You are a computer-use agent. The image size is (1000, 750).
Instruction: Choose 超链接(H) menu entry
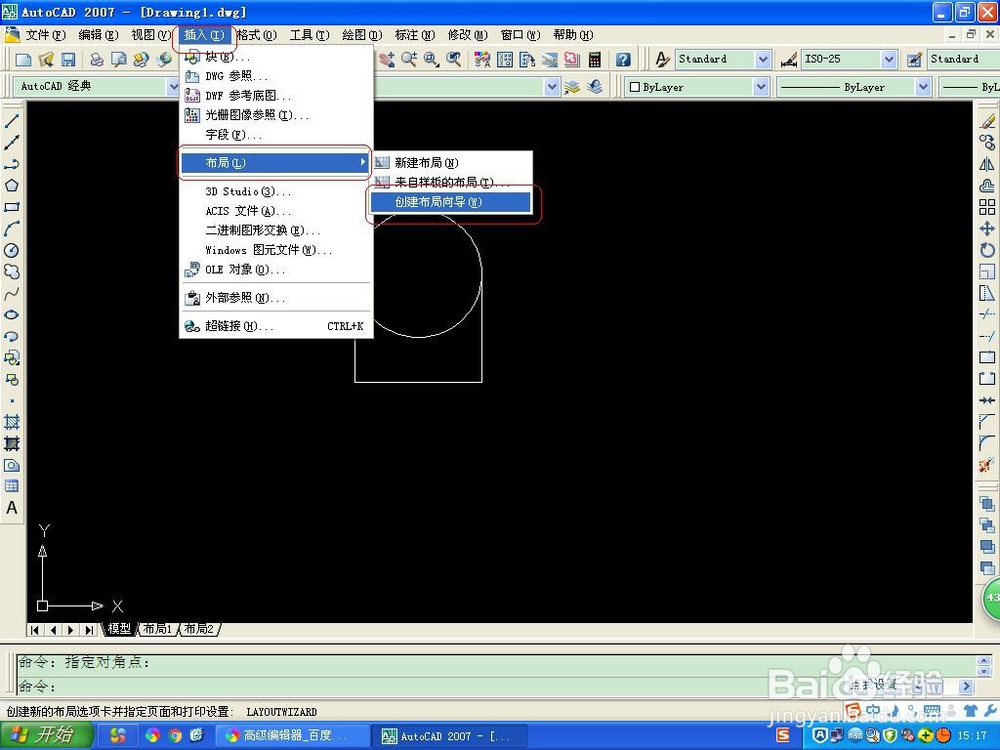276,327
